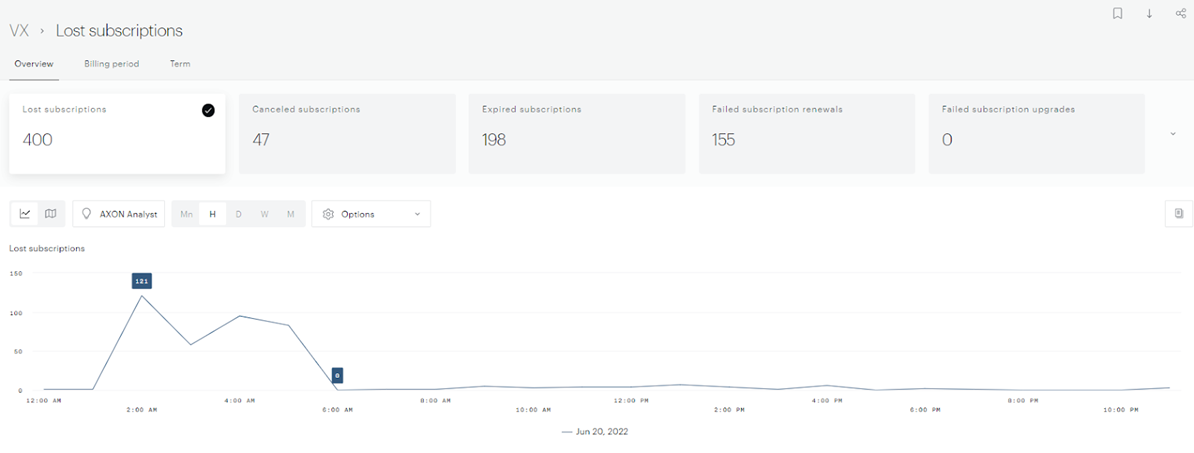This screenshot has width=1194, height=453.
Task: Expand the metric cards chevron
Action: (x=1173, y=134)
